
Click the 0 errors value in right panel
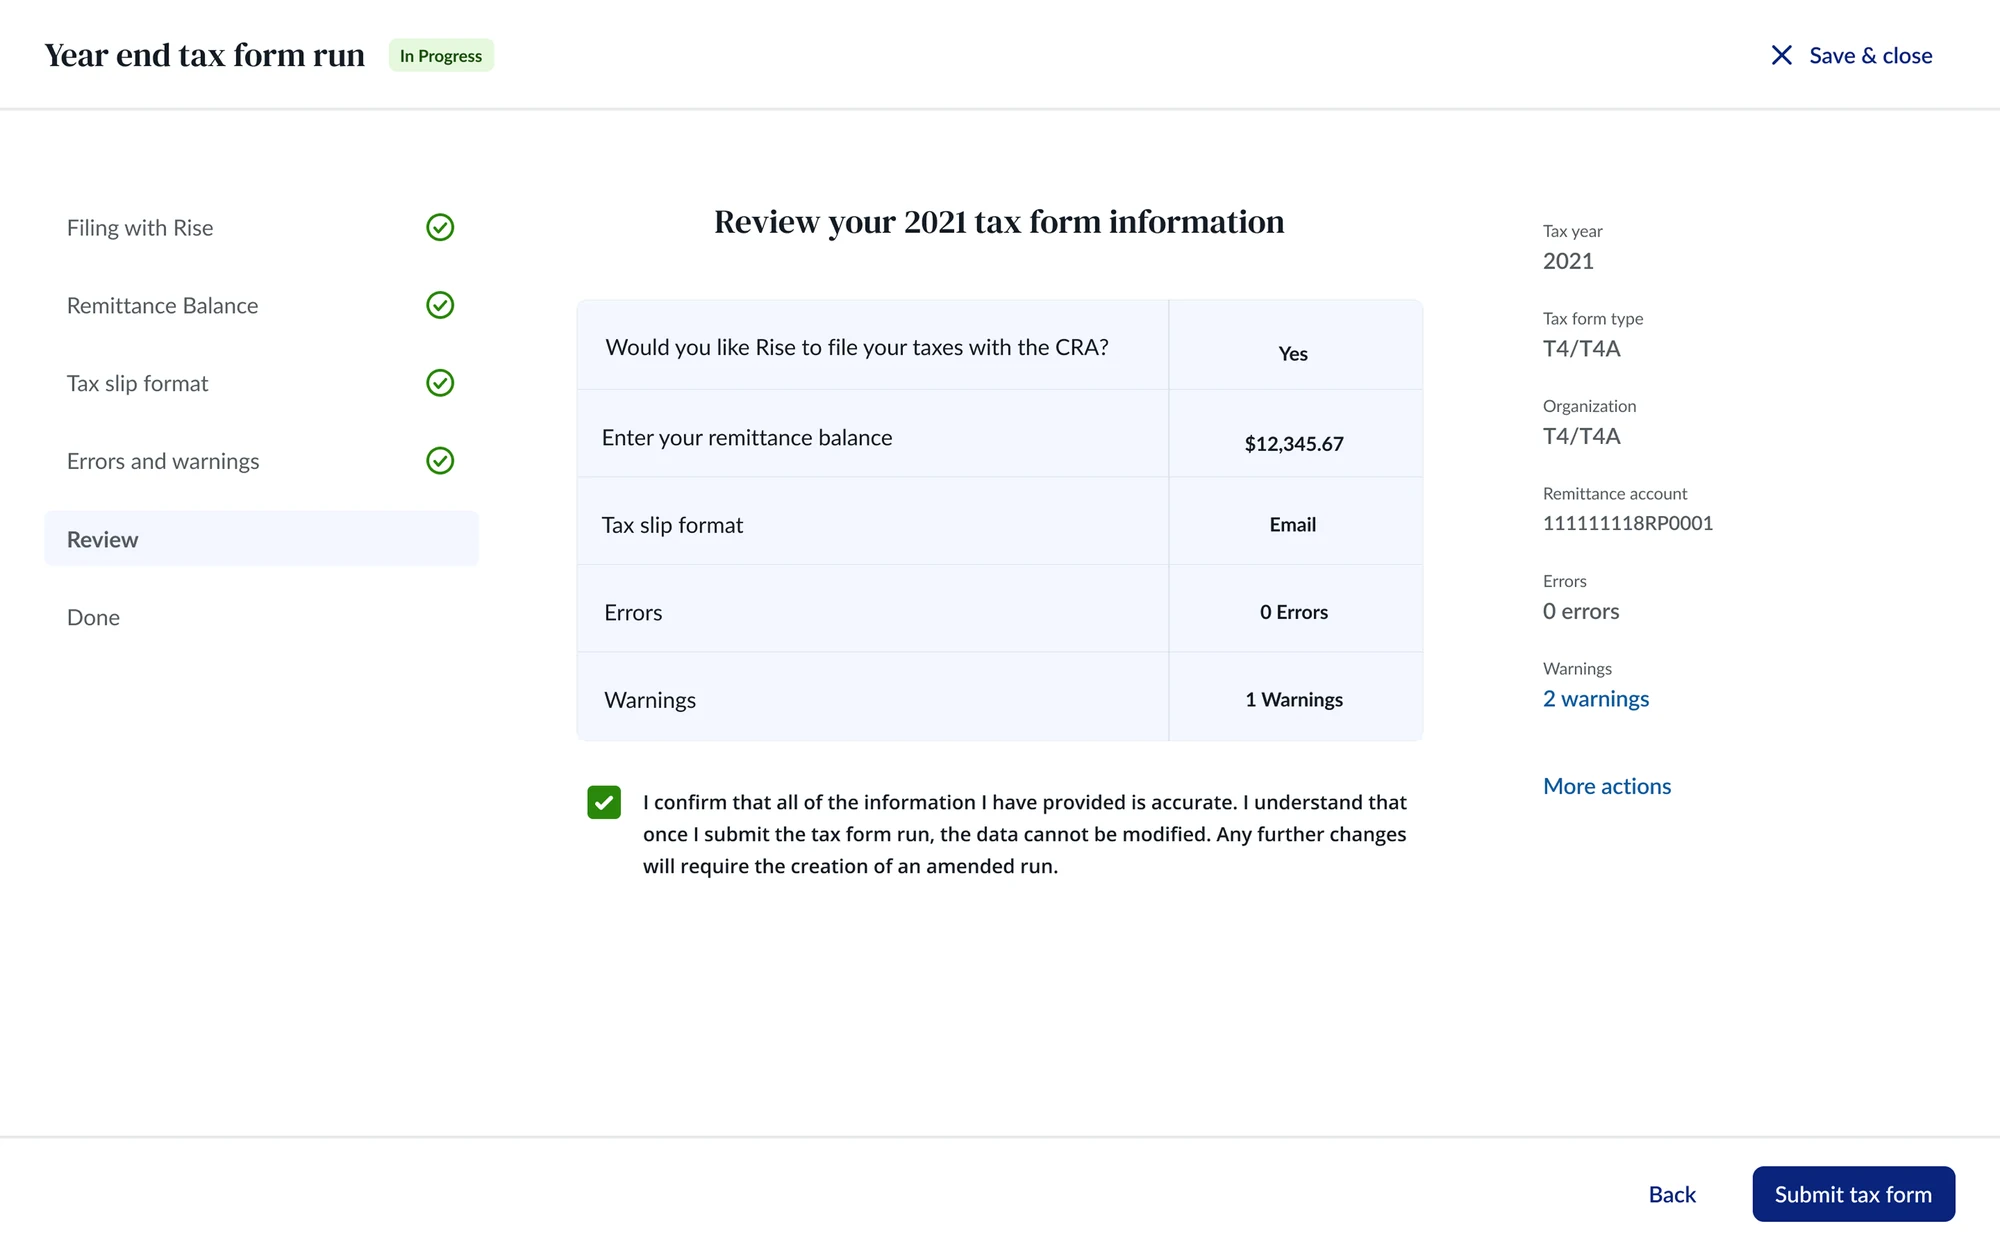1581,611
